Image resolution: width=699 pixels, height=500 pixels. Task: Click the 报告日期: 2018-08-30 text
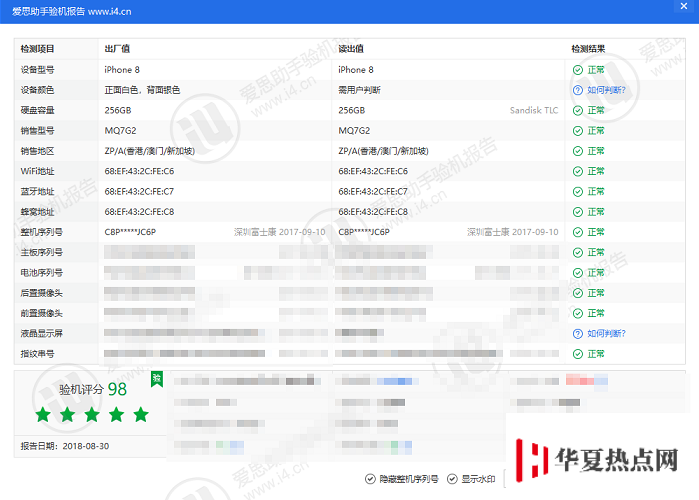(65, 446)
